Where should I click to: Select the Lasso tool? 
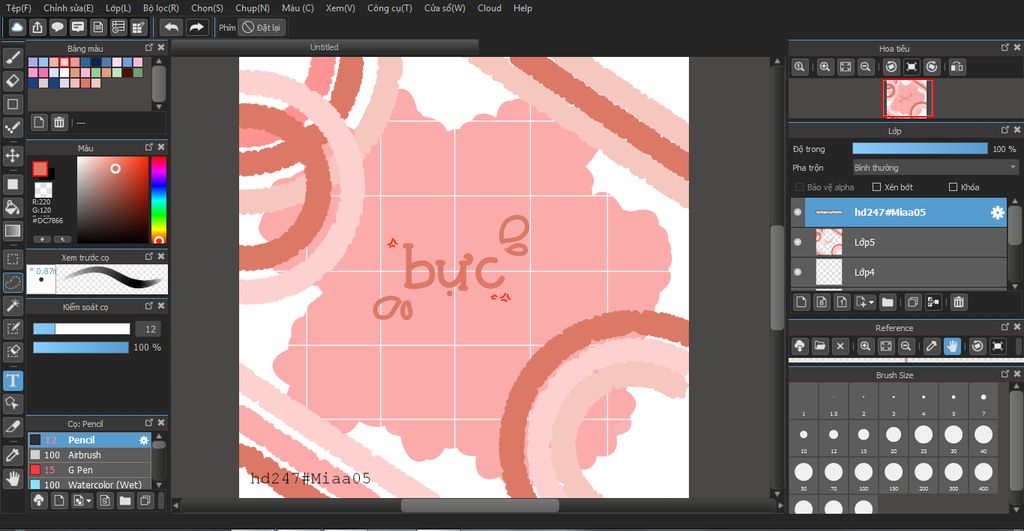[x=12, y=283]
